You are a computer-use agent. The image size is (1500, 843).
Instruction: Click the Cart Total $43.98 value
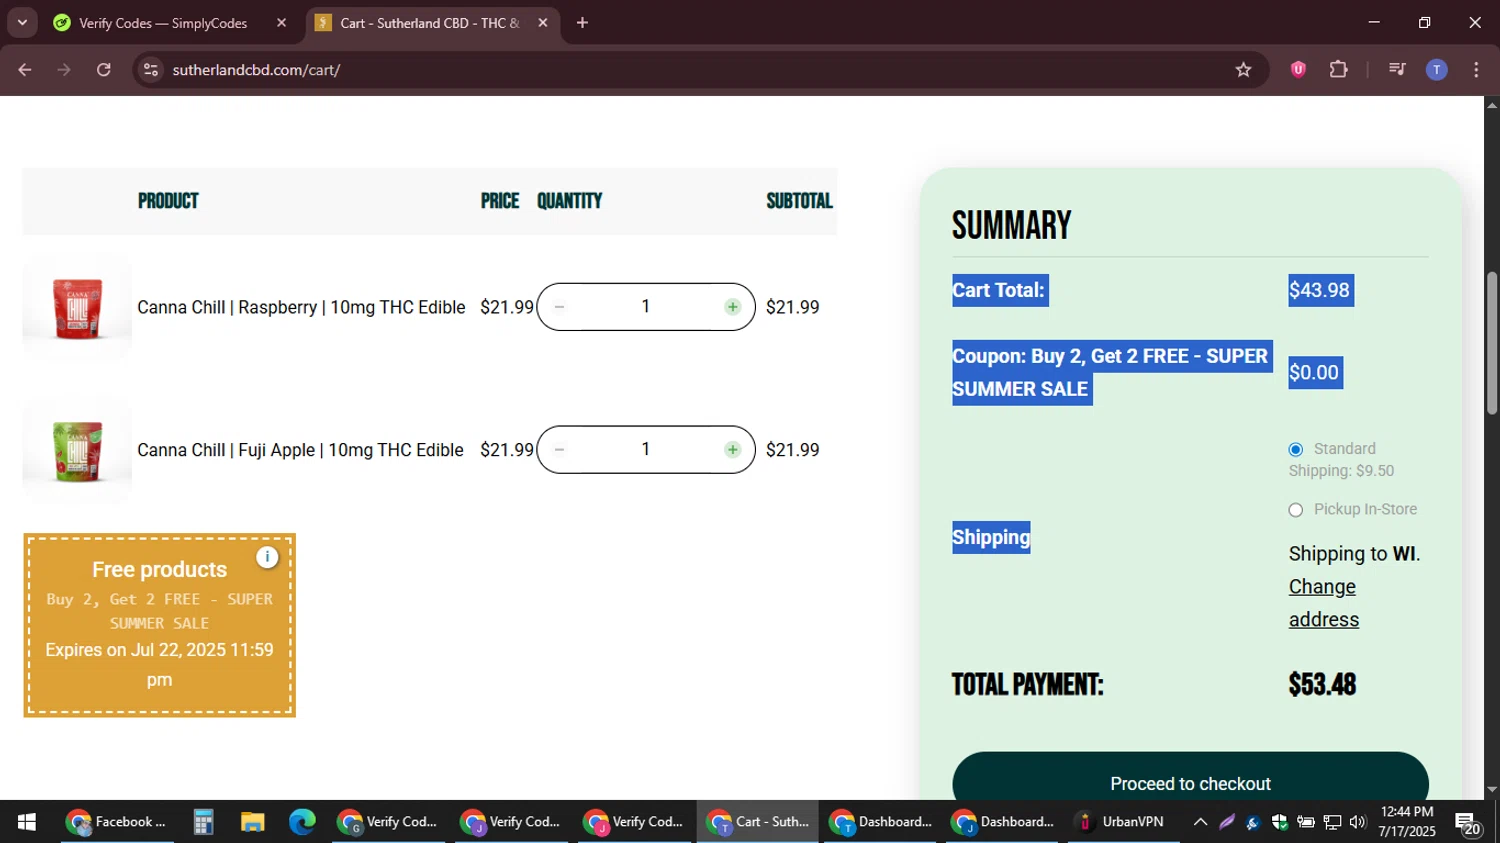click(x=1320, y=290)
